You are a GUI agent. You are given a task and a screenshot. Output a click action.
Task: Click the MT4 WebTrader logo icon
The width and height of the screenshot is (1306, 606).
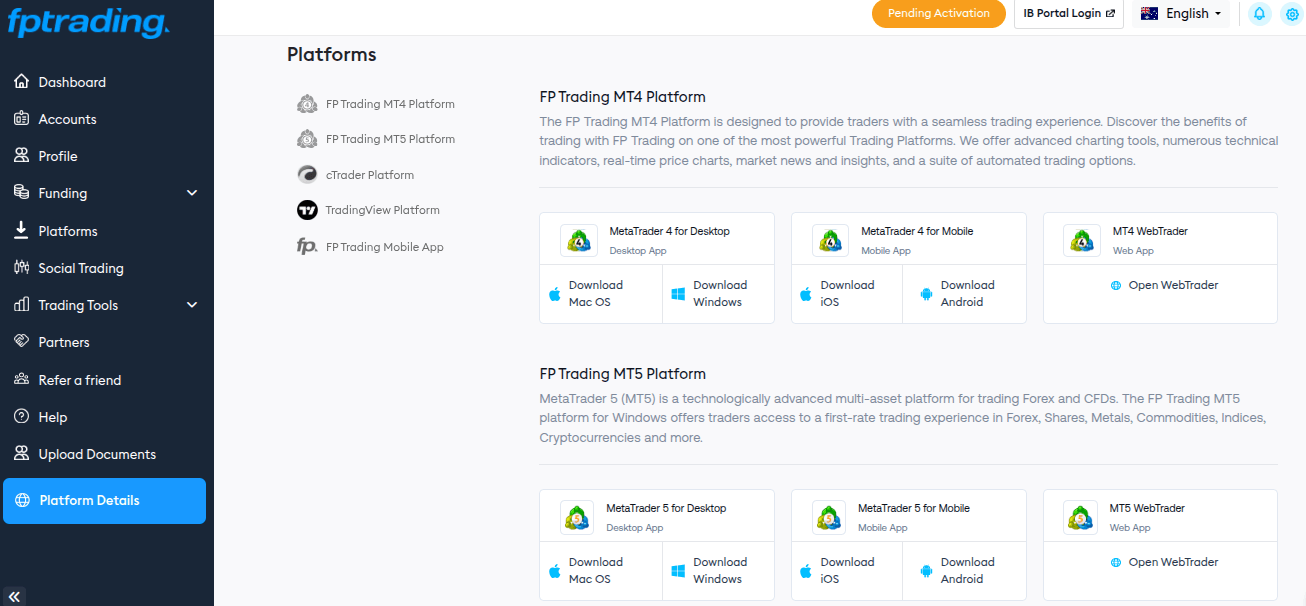(1081, 240)
